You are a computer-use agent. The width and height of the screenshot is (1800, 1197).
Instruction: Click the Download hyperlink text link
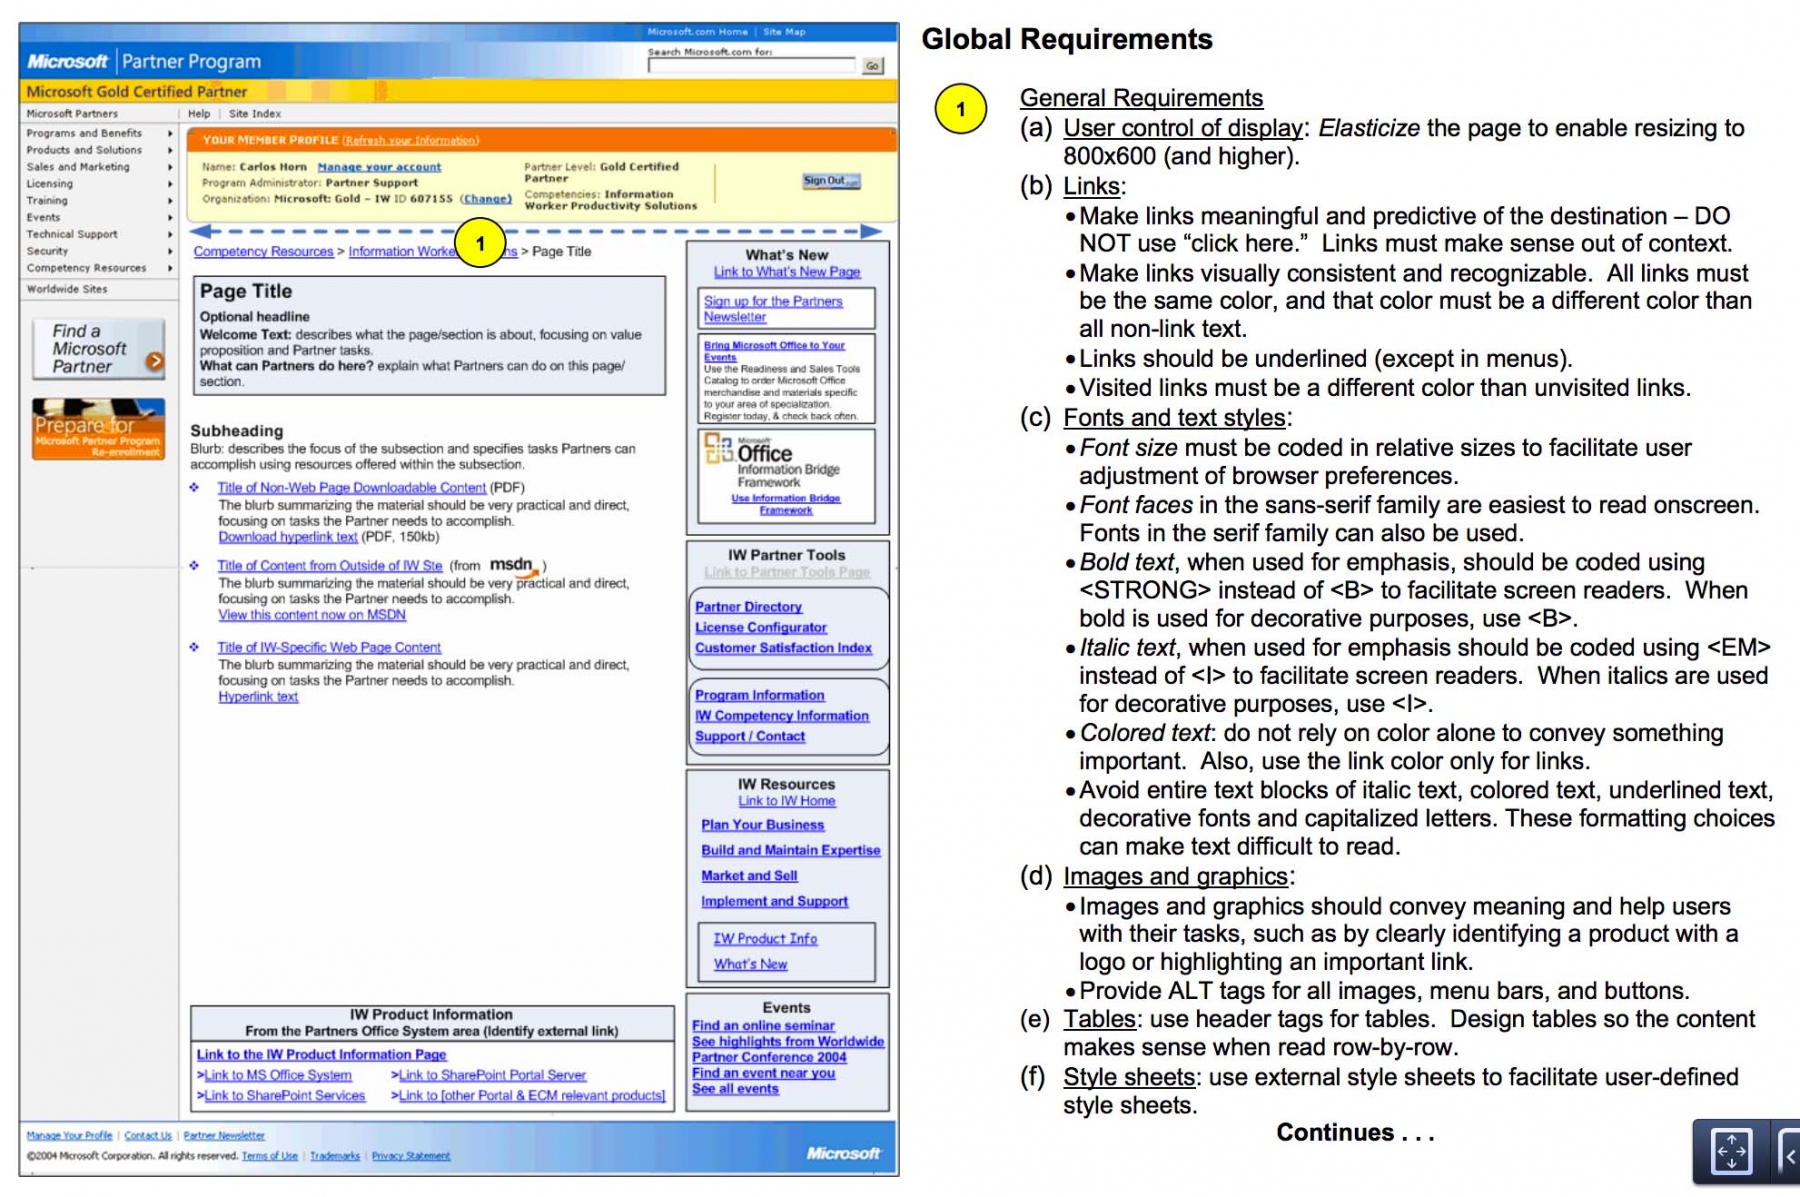[x=288, y=537]
